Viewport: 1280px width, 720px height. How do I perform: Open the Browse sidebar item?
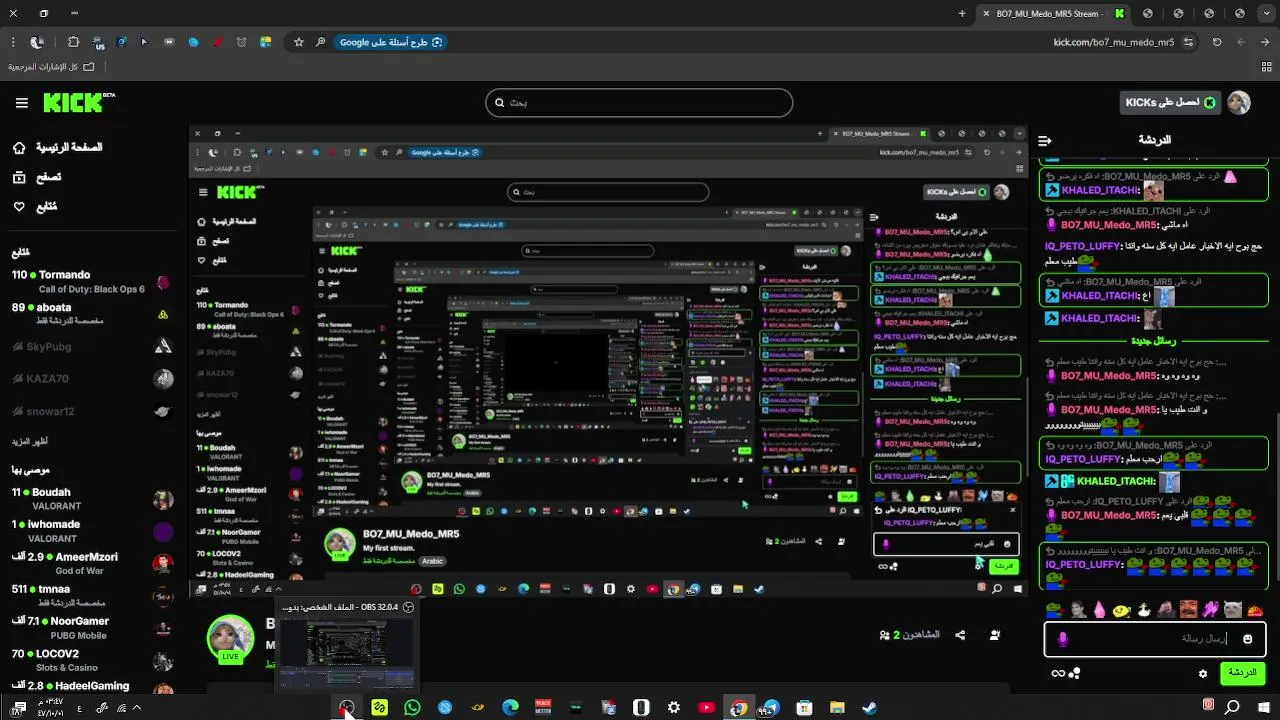[x=36, y=177]
